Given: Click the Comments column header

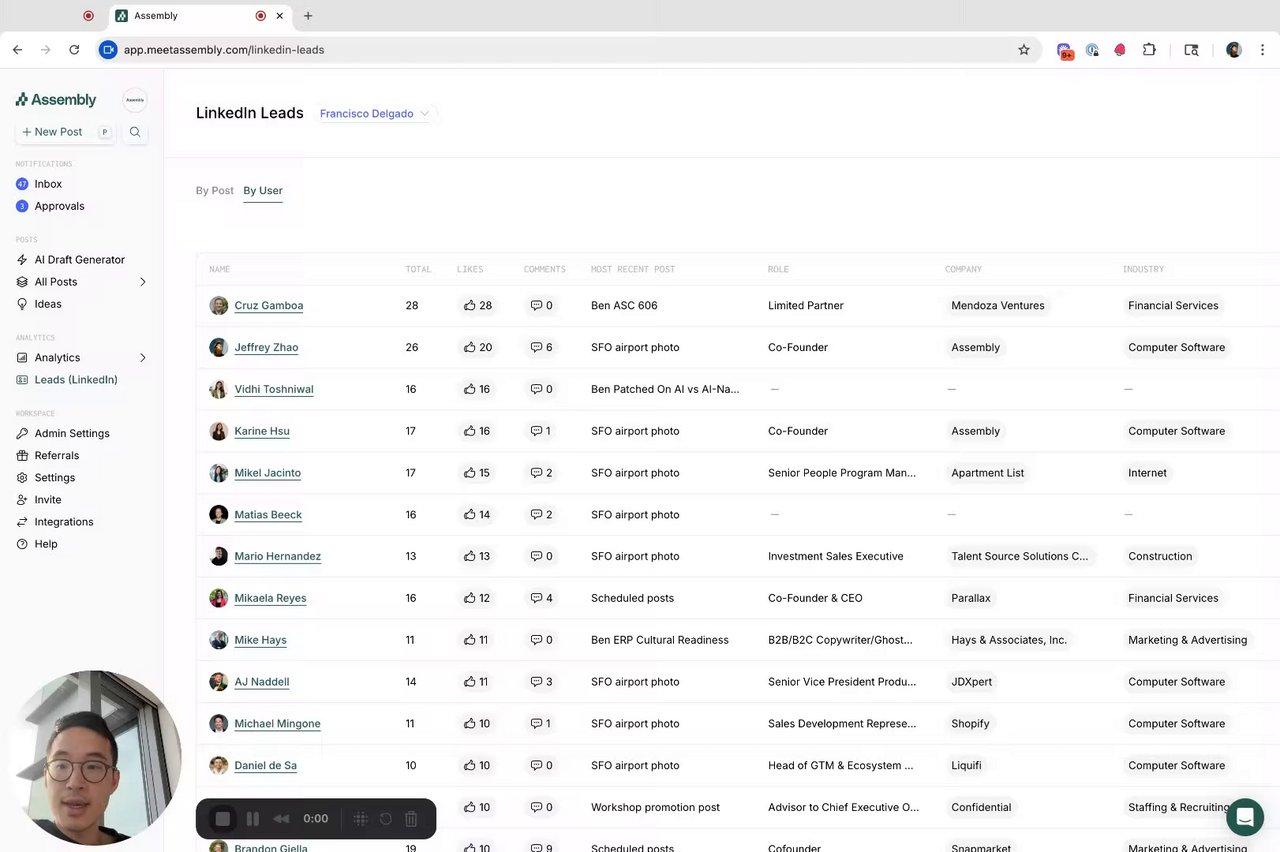Looking at the screenshot, I should click(545, 270).
